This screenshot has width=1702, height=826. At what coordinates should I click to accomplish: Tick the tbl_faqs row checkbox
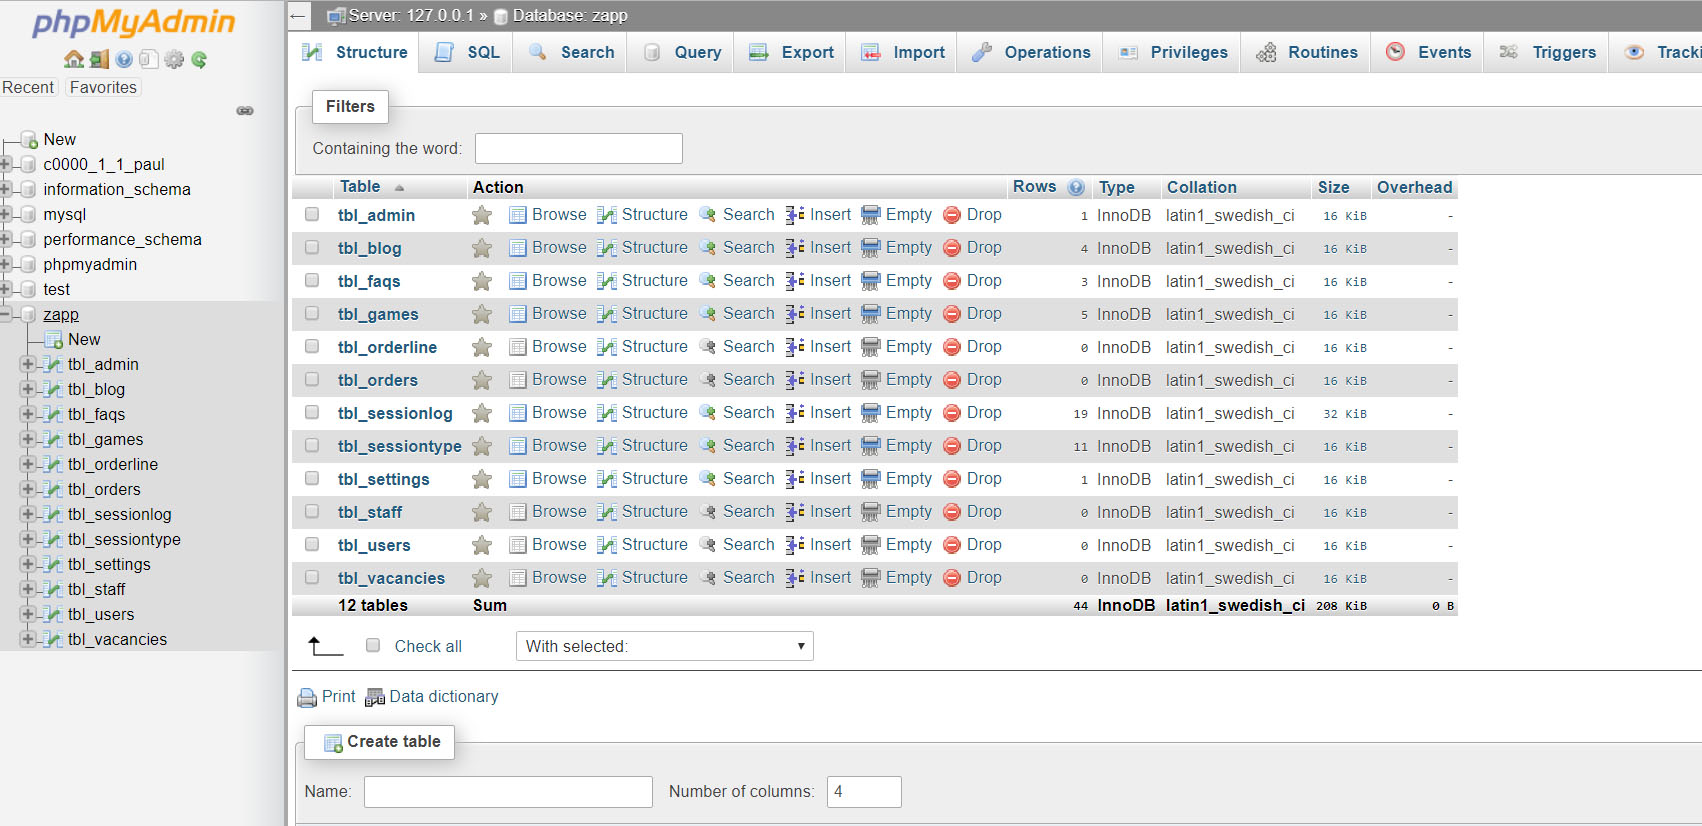coord(312,281)
